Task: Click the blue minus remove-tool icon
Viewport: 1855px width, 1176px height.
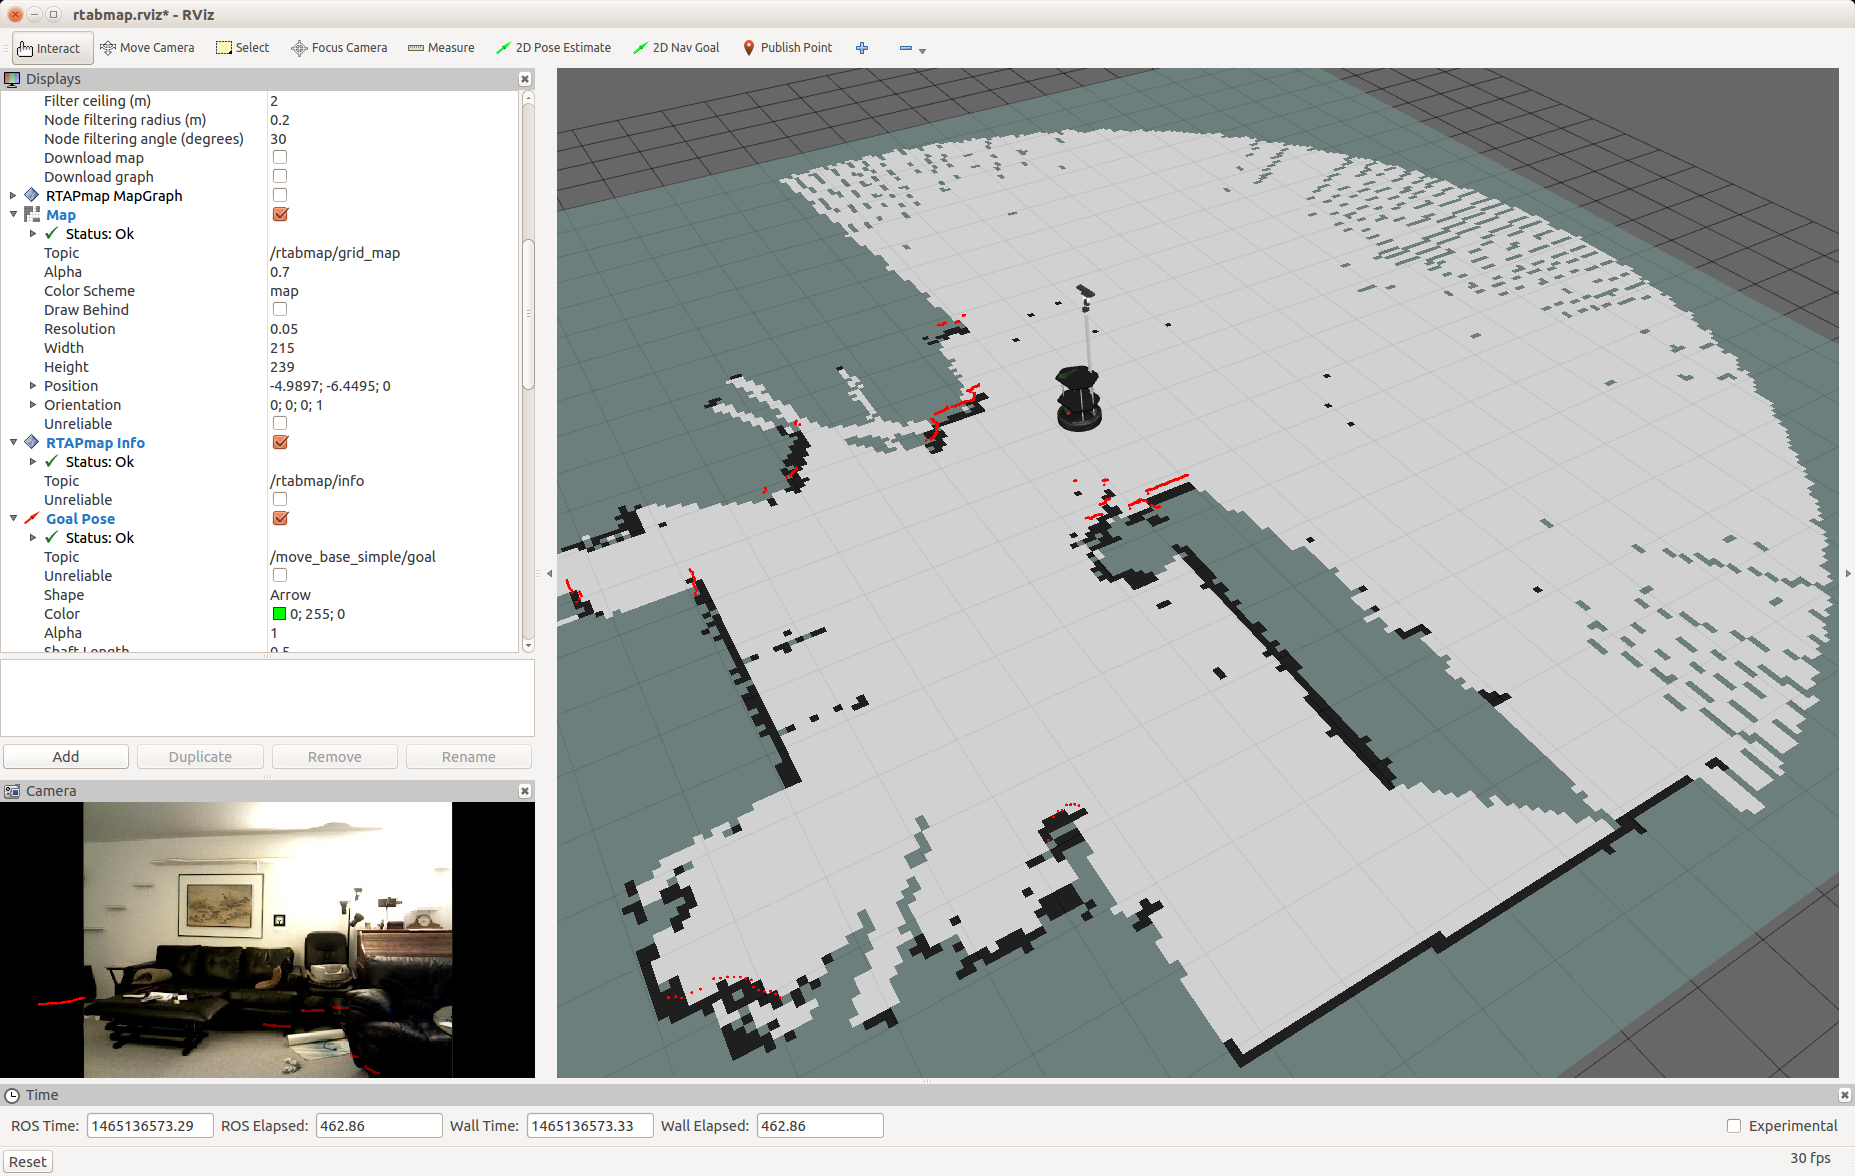Action: 905,48
